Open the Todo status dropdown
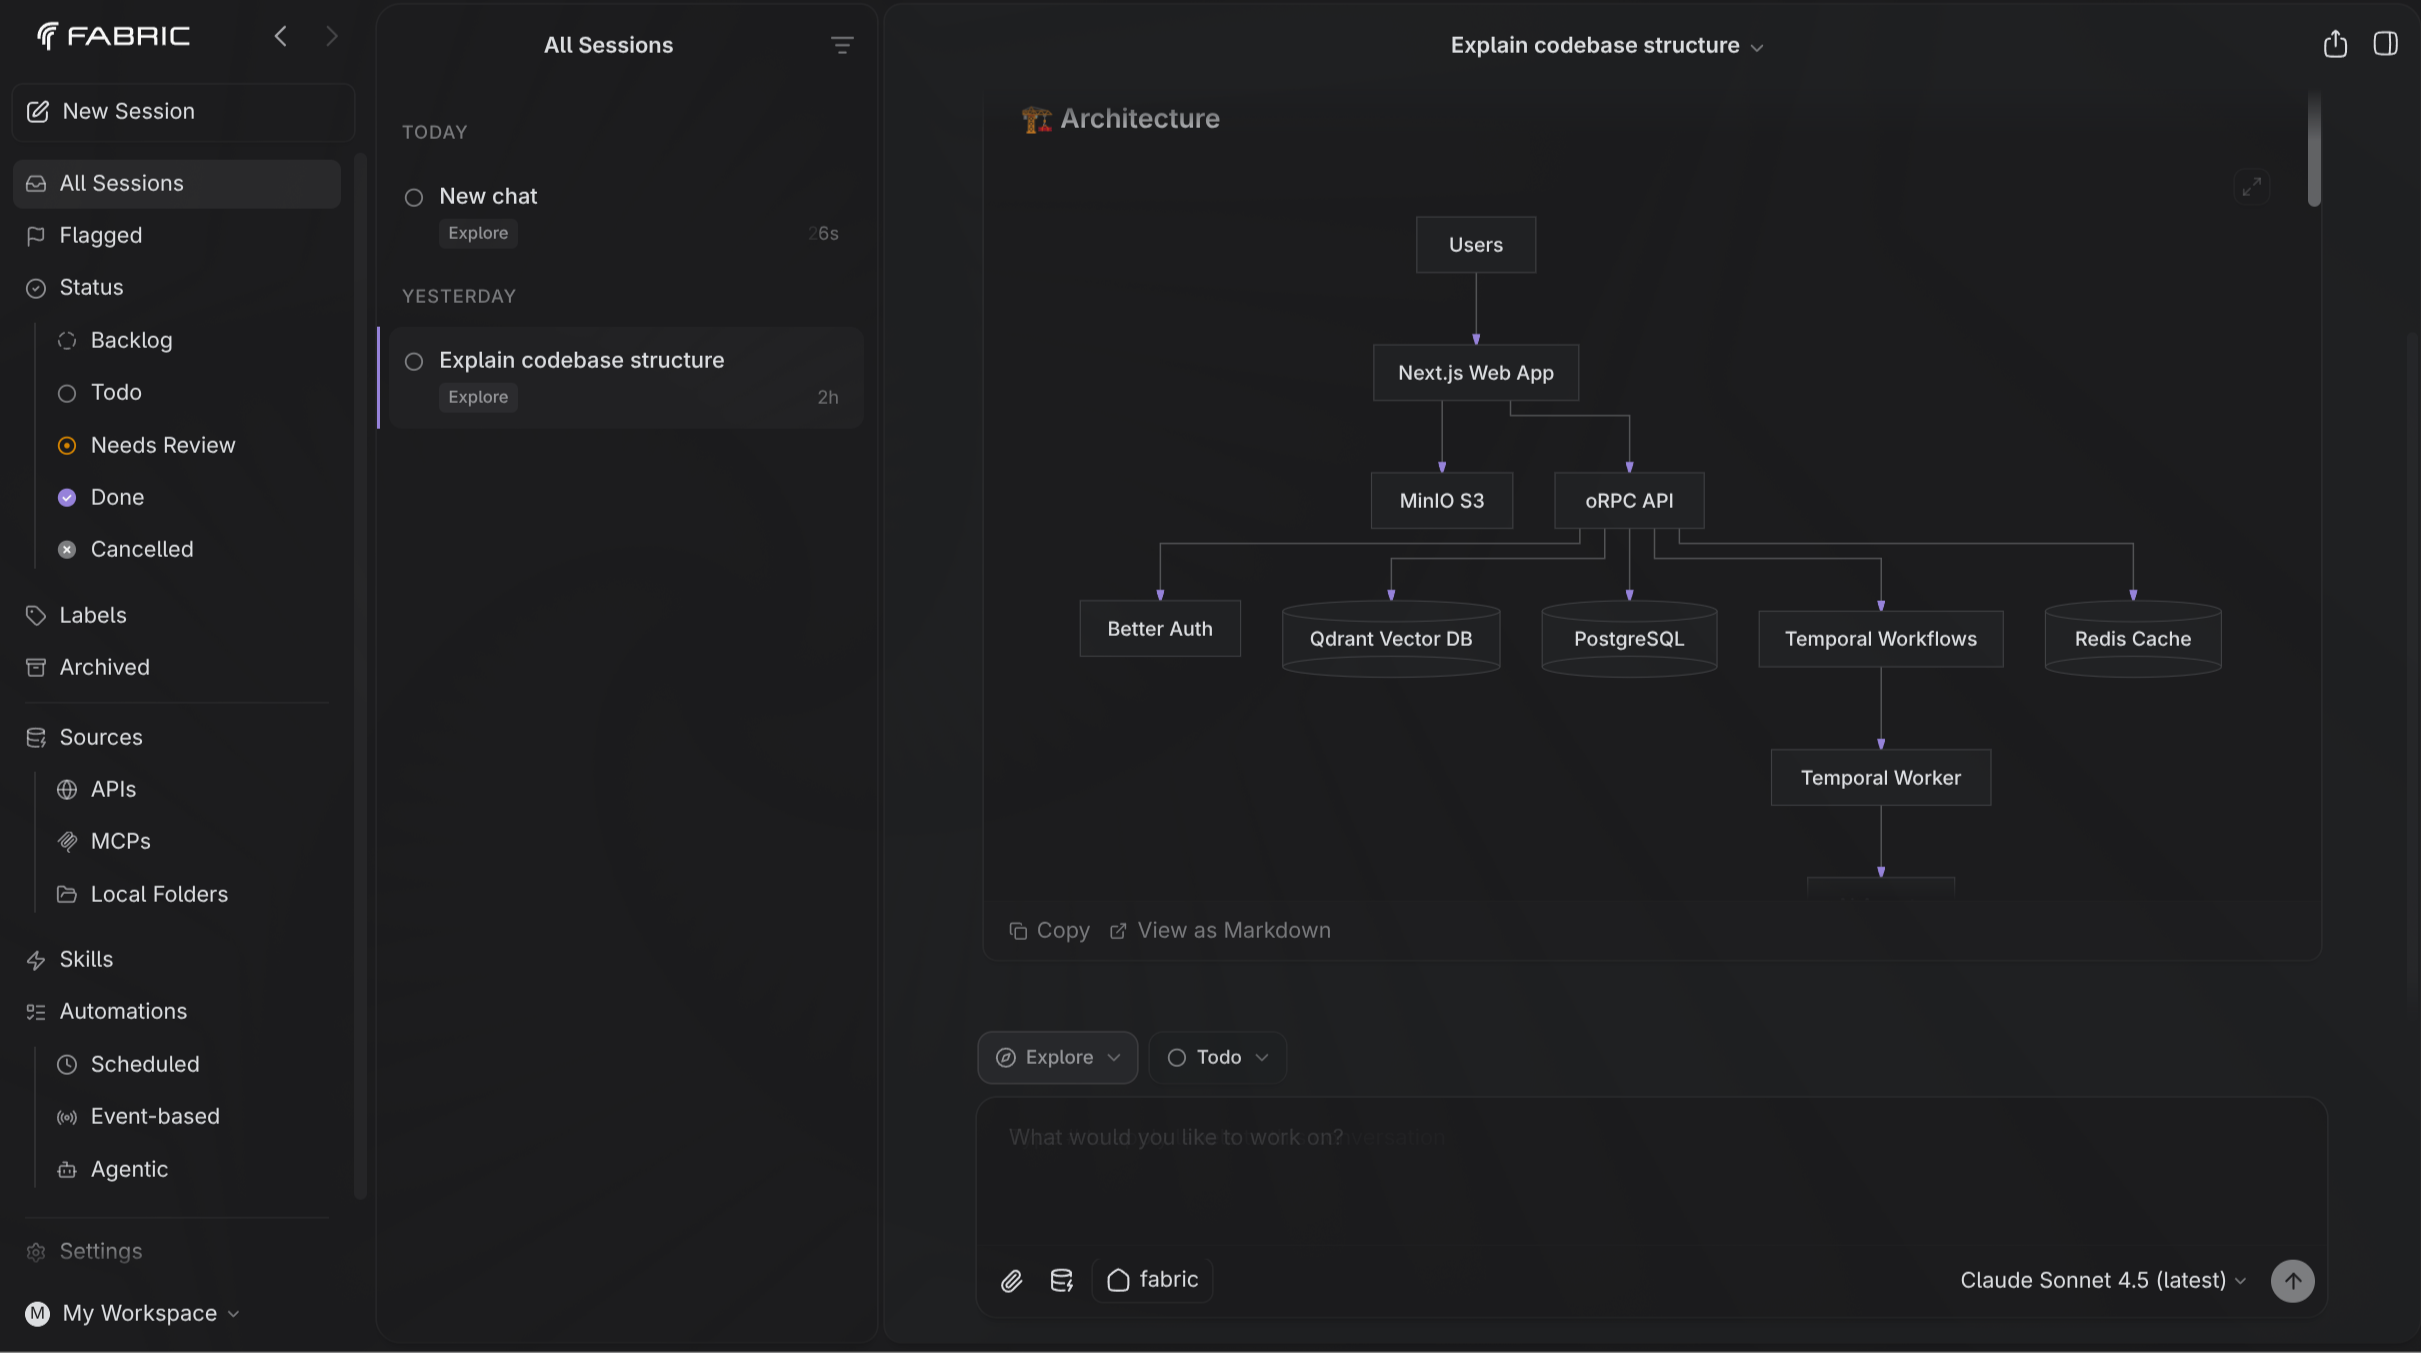This screenshot has height=1353, width=2421. pos(1217,1057)
